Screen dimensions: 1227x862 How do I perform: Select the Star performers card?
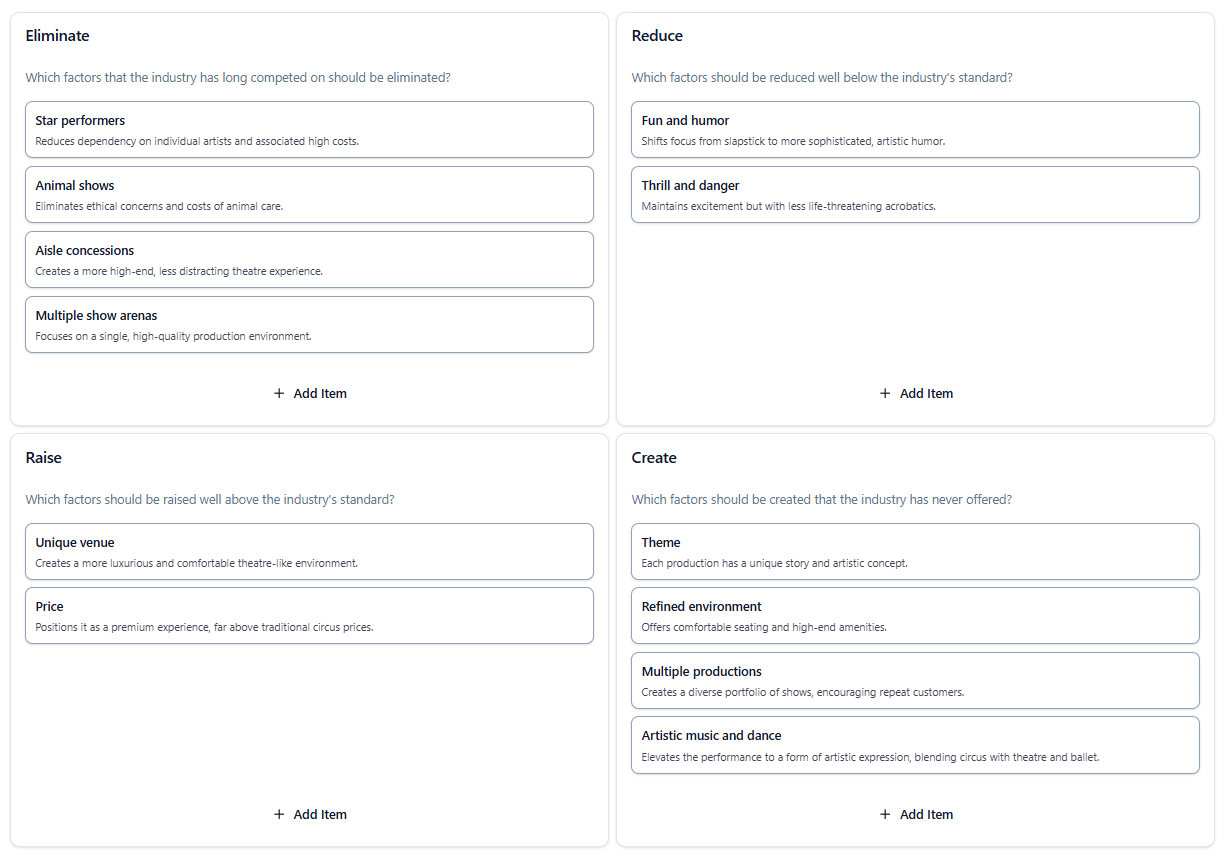tap(309, 129)
